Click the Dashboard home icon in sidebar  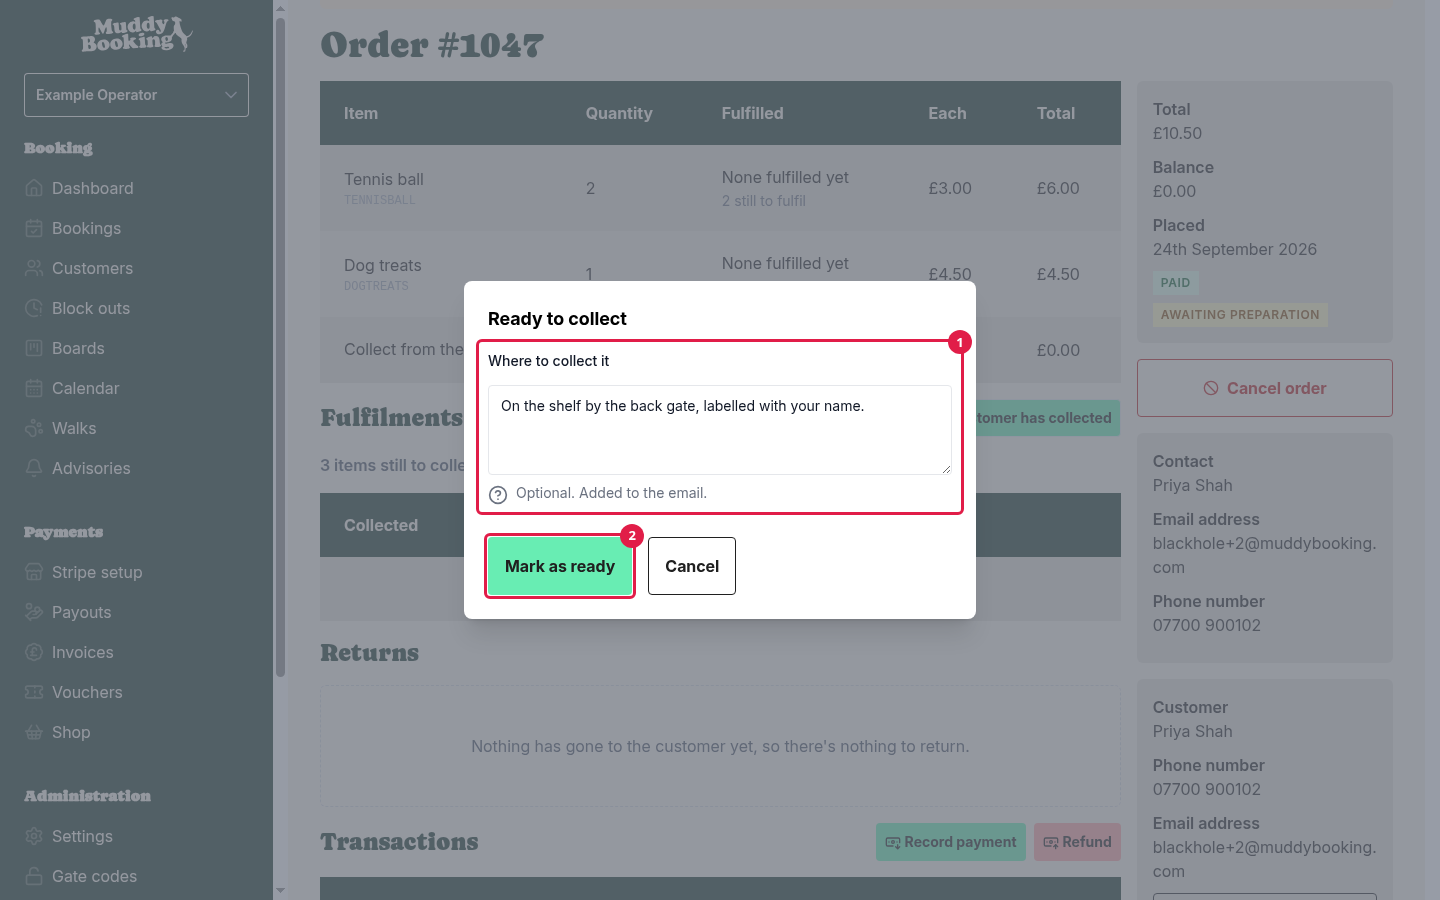[x=34, y=188]
